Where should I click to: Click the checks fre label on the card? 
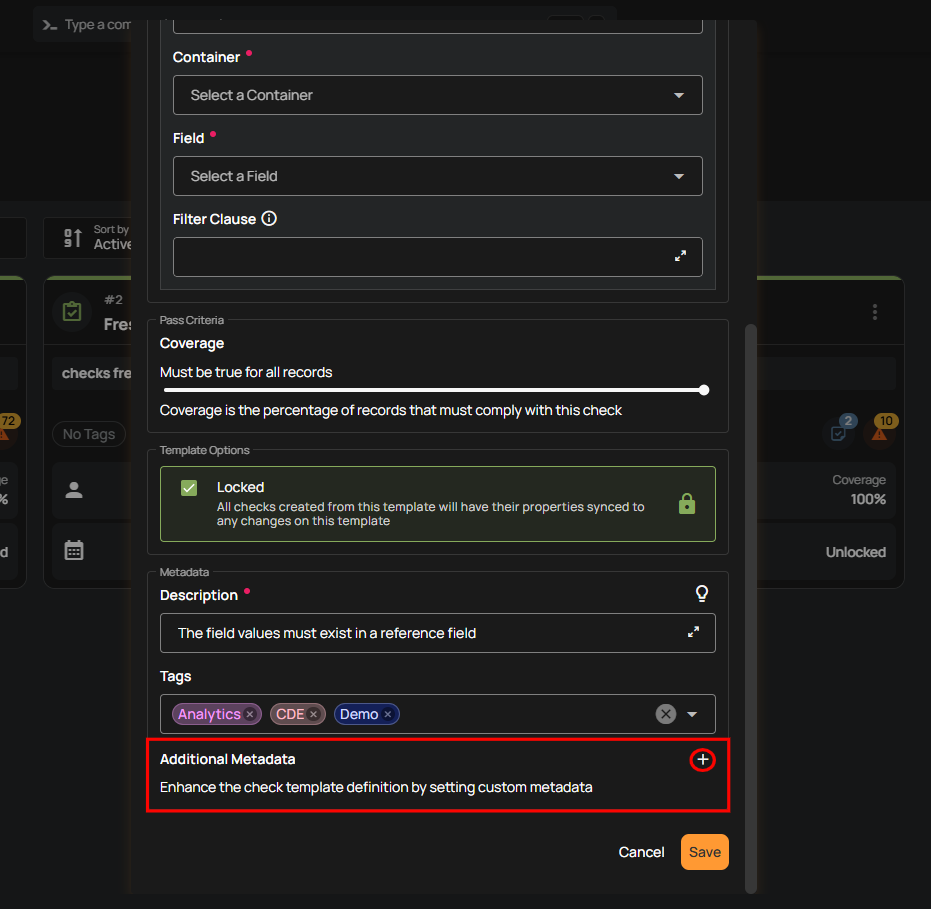(96, 373)
